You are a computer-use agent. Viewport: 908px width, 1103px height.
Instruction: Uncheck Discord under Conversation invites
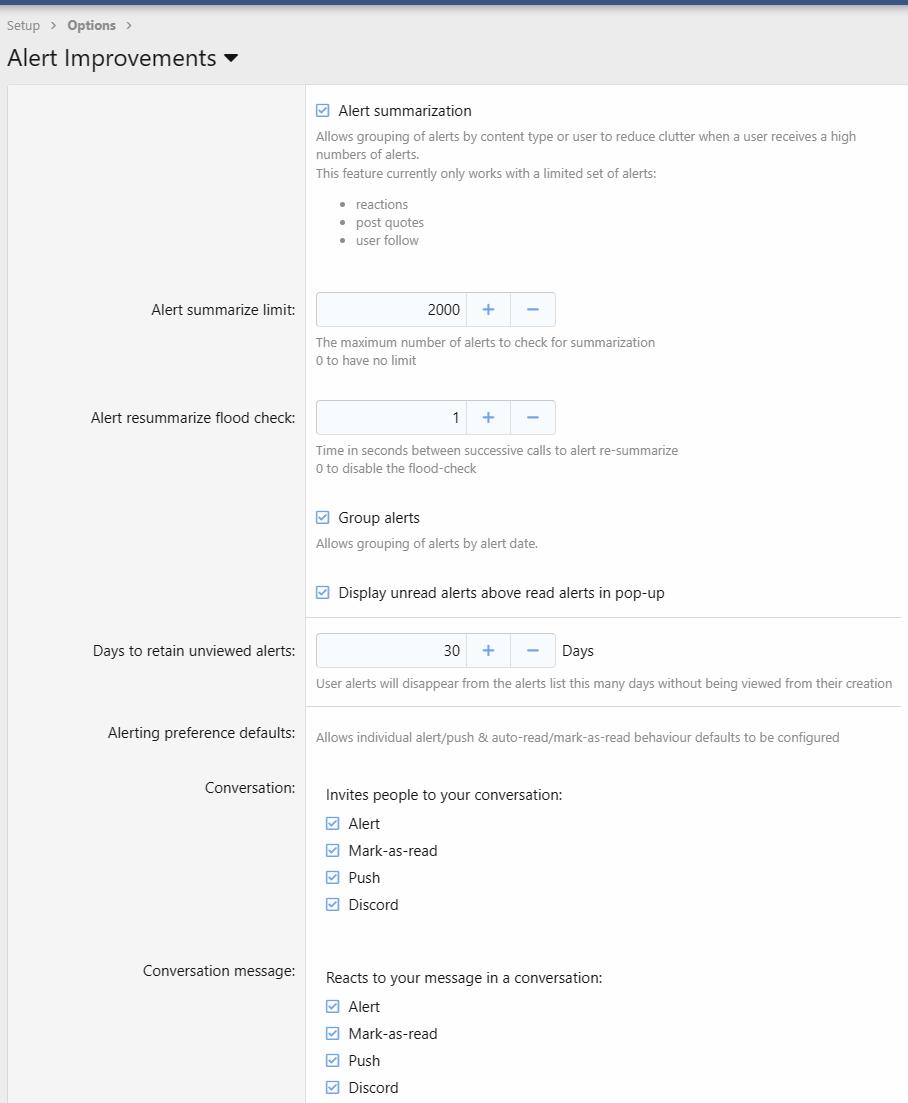[x=332, y=904]
